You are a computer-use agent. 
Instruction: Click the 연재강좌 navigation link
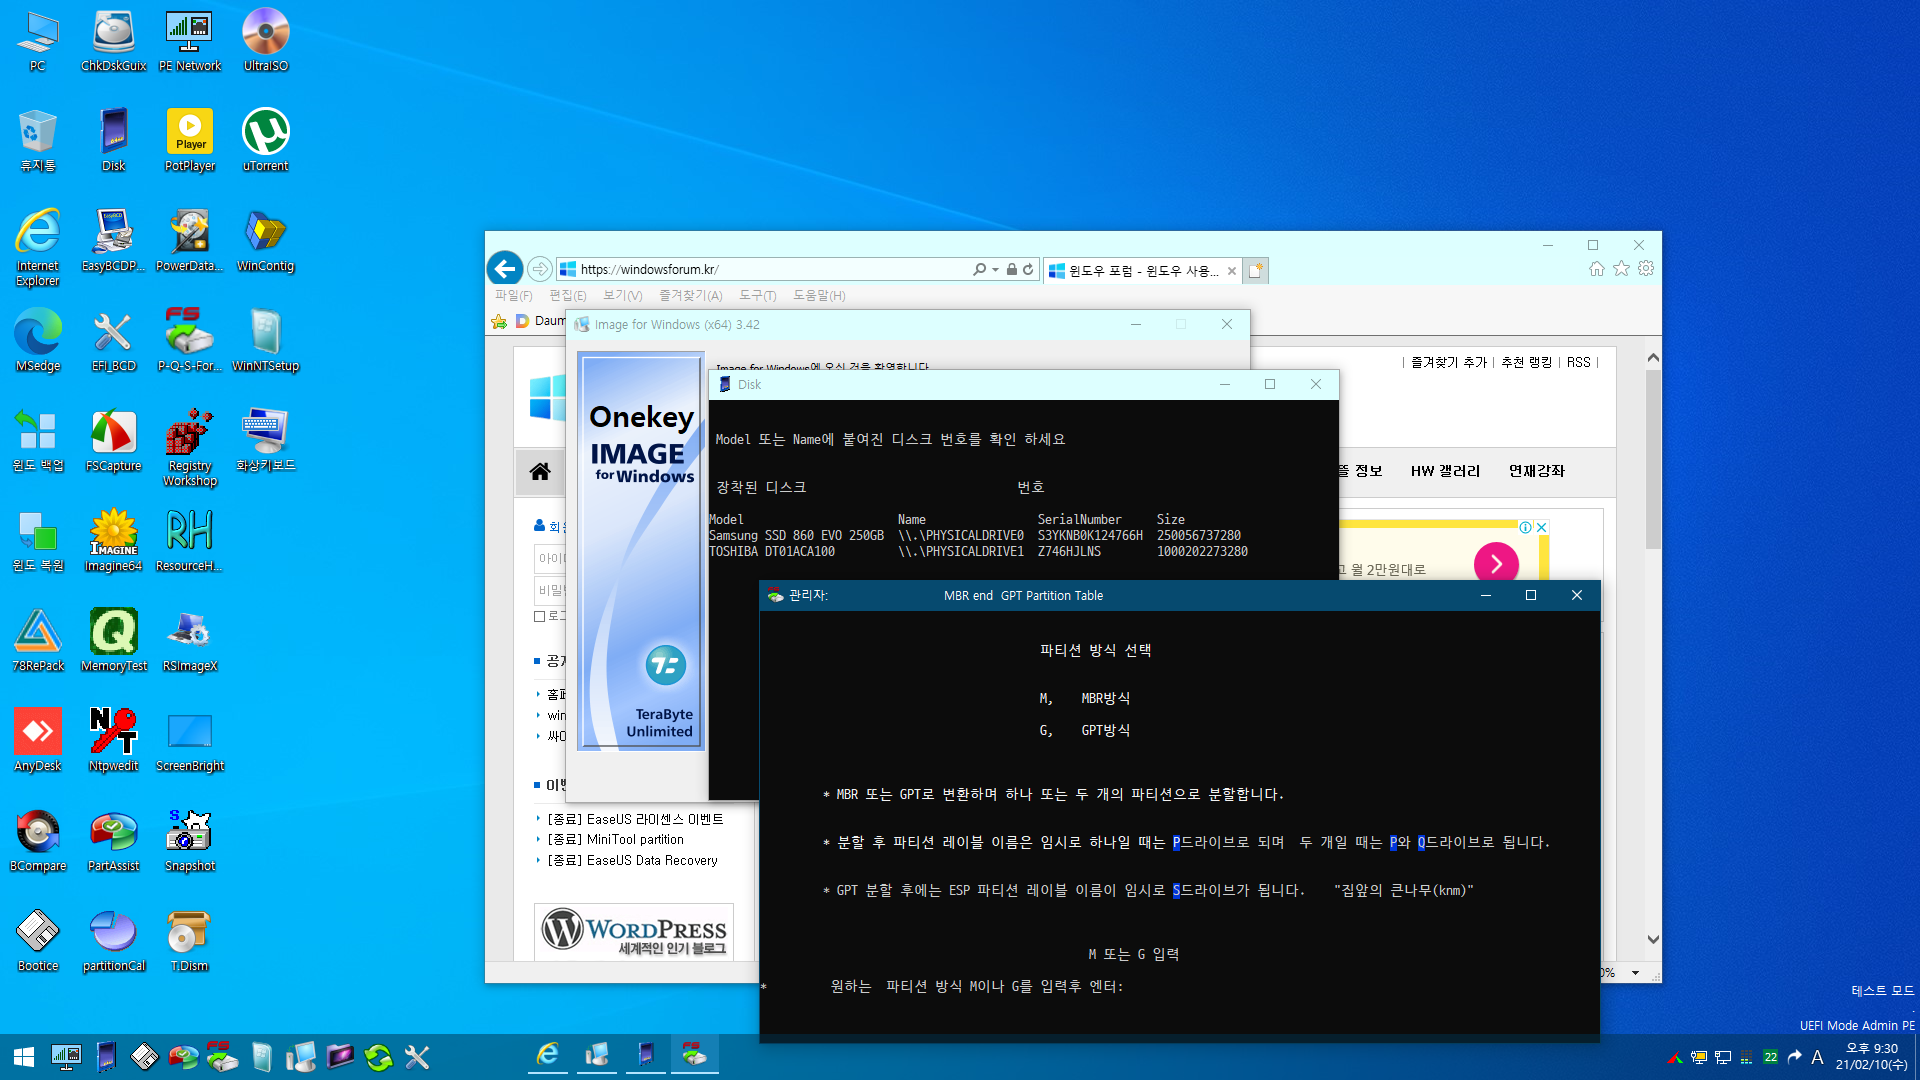(1536, 471)
